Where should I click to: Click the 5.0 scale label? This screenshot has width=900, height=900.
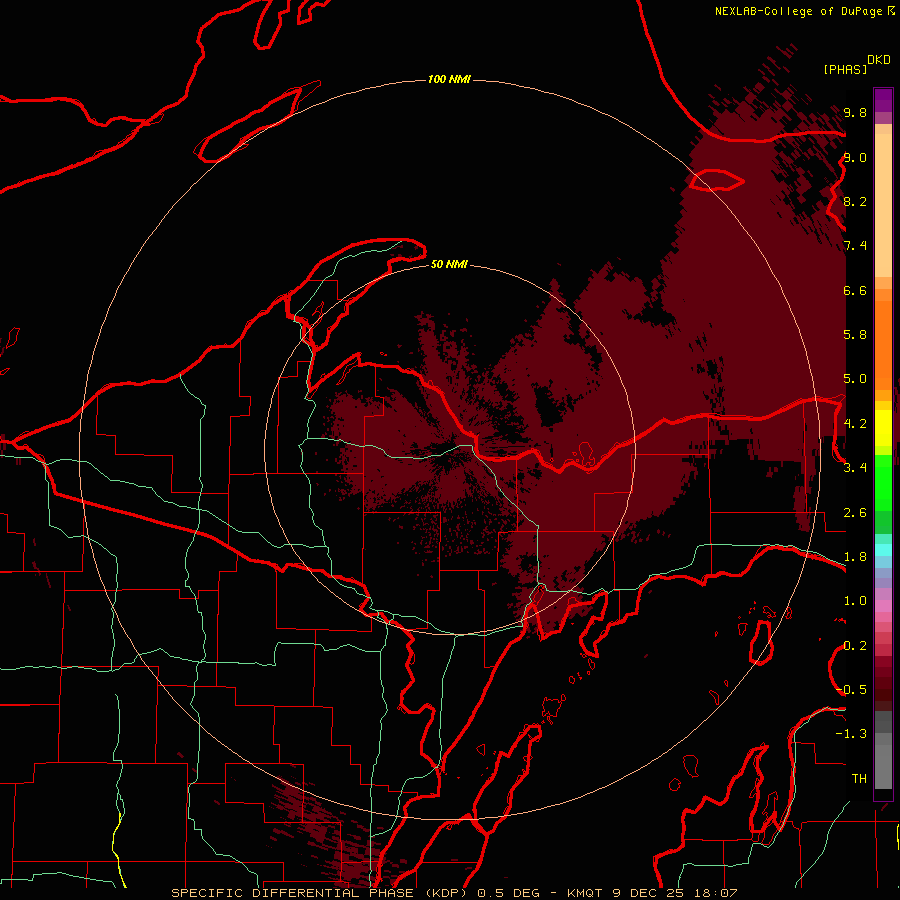pyautogui.click(x=855, y=379)
